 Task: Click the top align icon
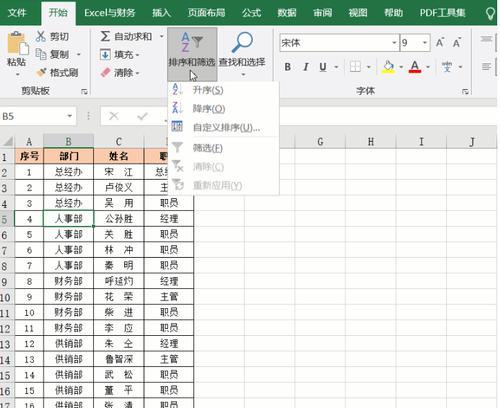coord(486,40)
